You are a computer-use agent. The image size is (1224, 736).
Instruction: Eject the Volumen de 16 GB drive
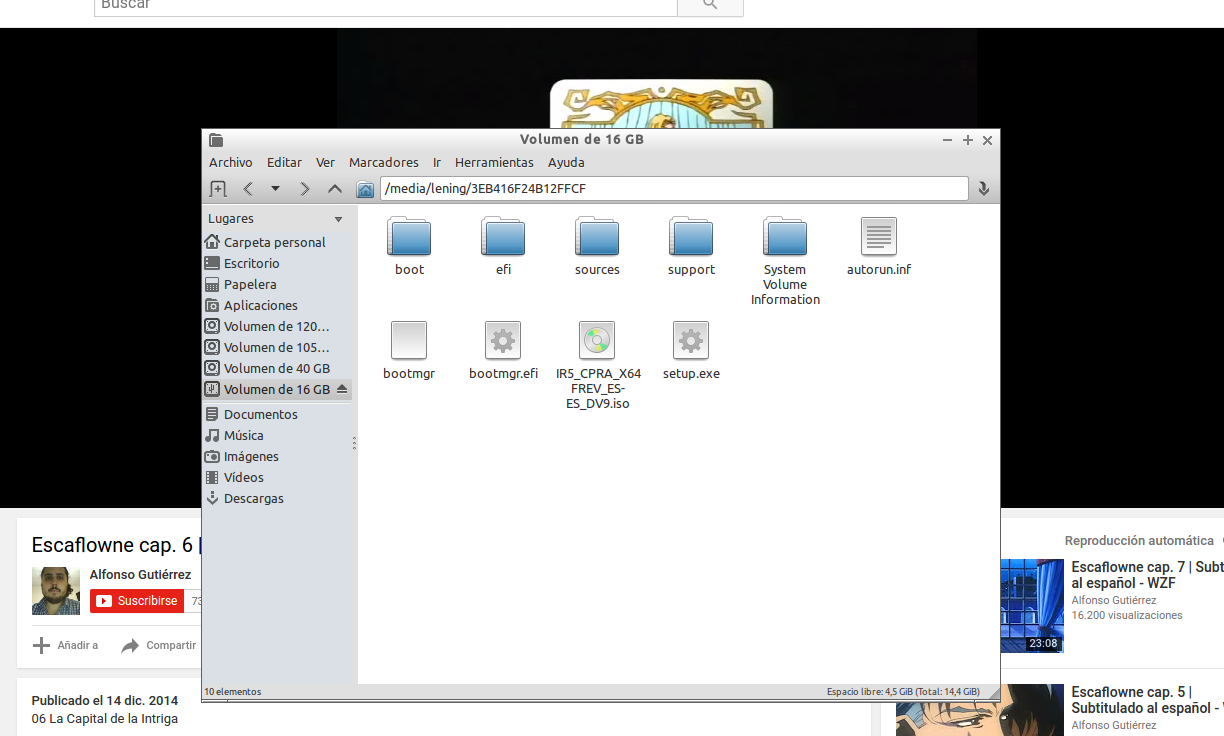click(342, 389)
